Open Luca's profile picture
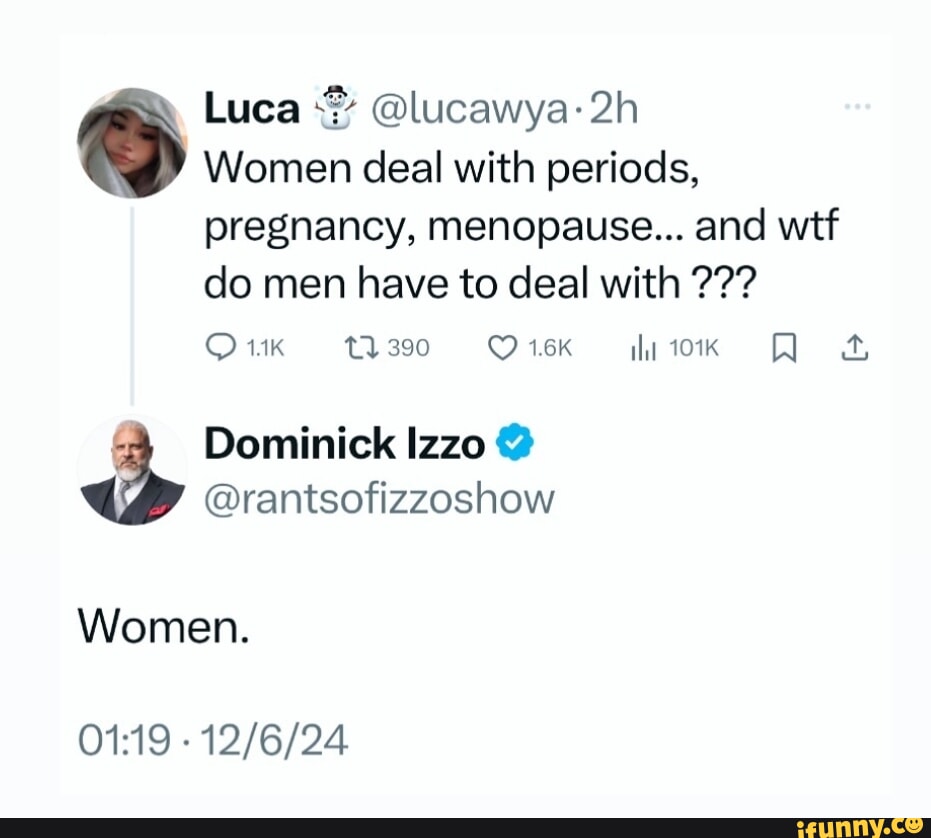This screenshot has height=838, width=931. coord(132,143)
